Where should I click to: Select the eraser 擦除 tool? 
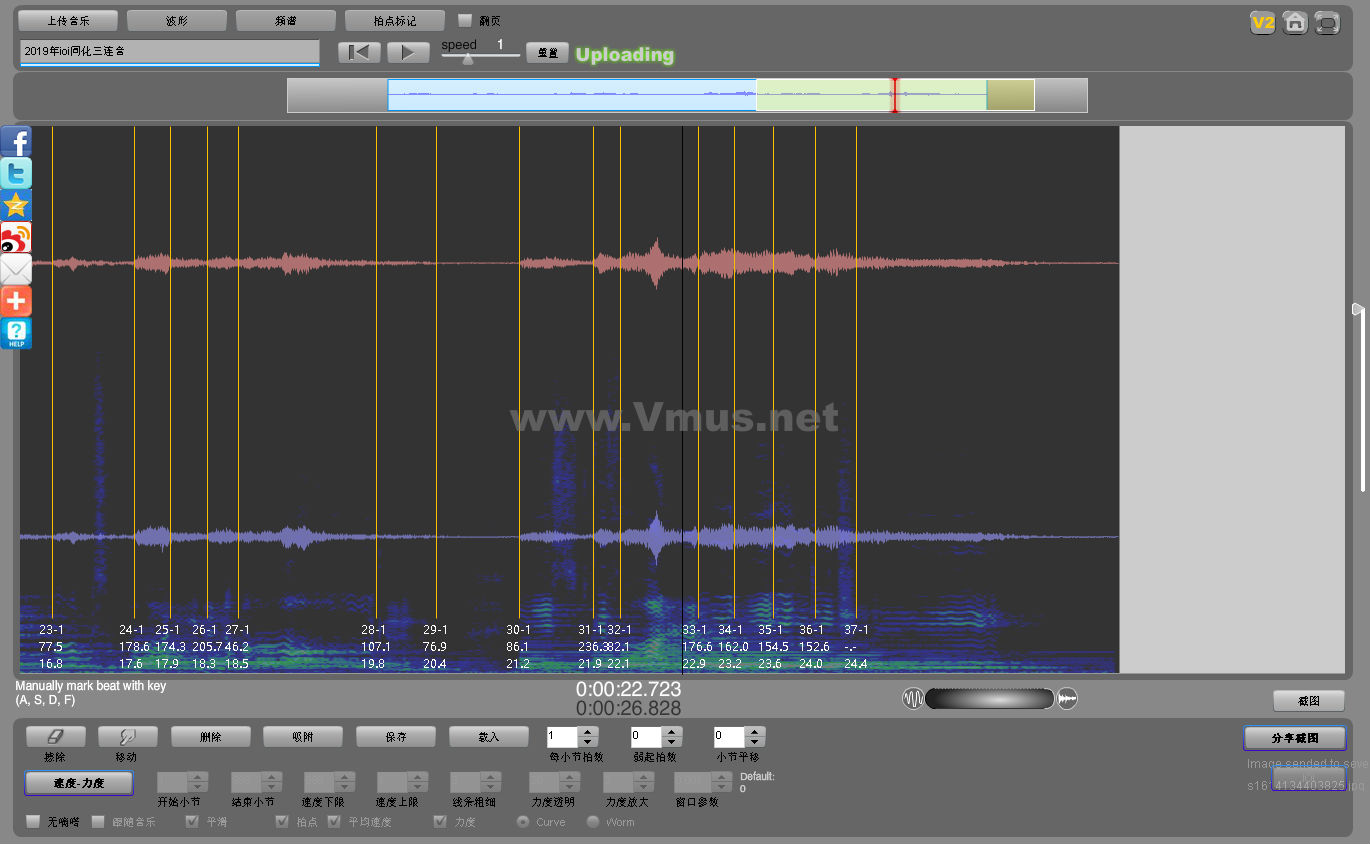[55, 737]
